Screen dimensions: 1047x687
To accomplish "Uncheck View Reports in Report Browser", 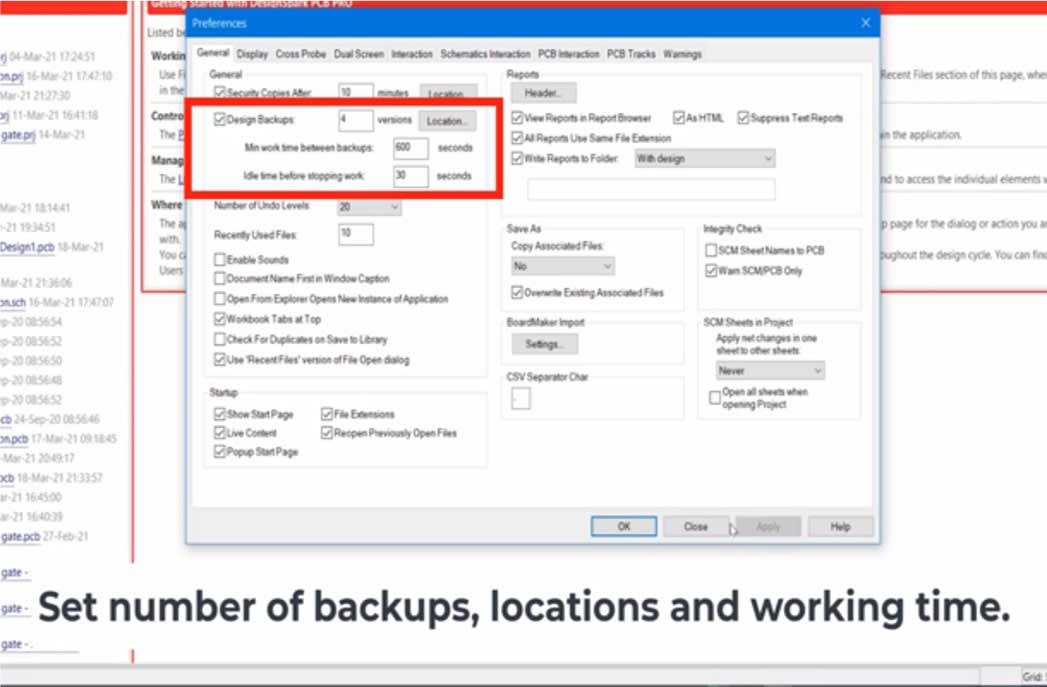I will click(517, 118).
